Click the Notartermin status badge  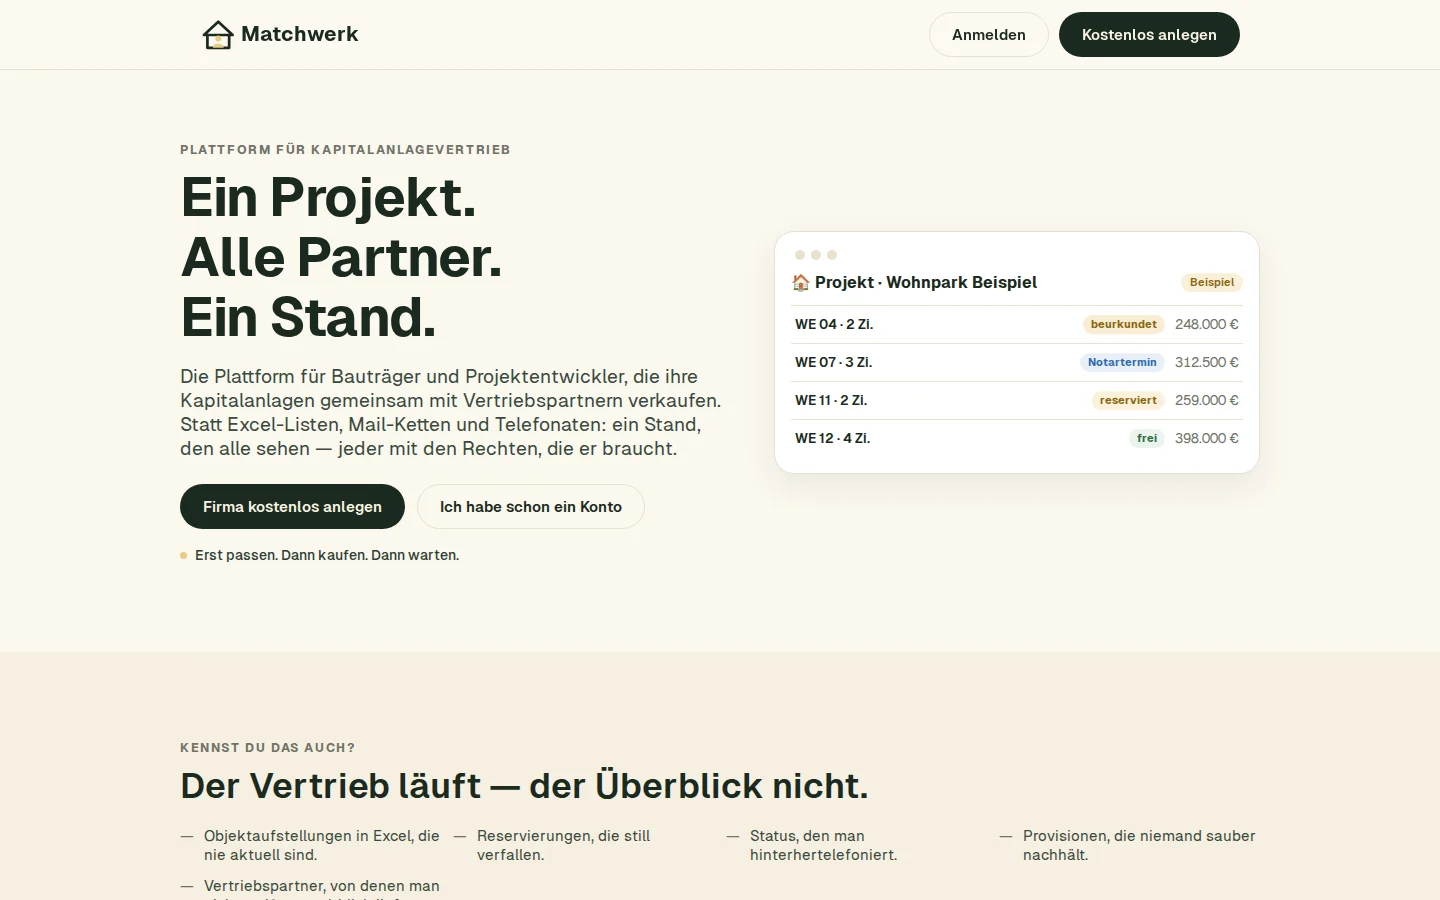coord(1122,362)
